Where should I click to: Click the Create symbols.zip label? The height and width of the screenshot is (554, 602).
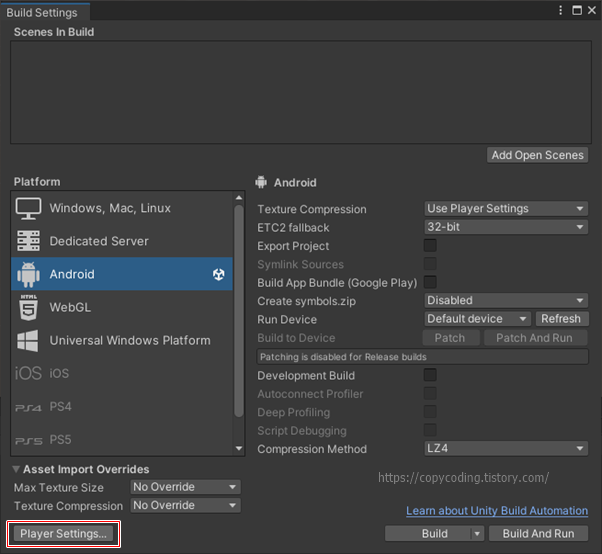pyautogui.click(x=306, y=301)
